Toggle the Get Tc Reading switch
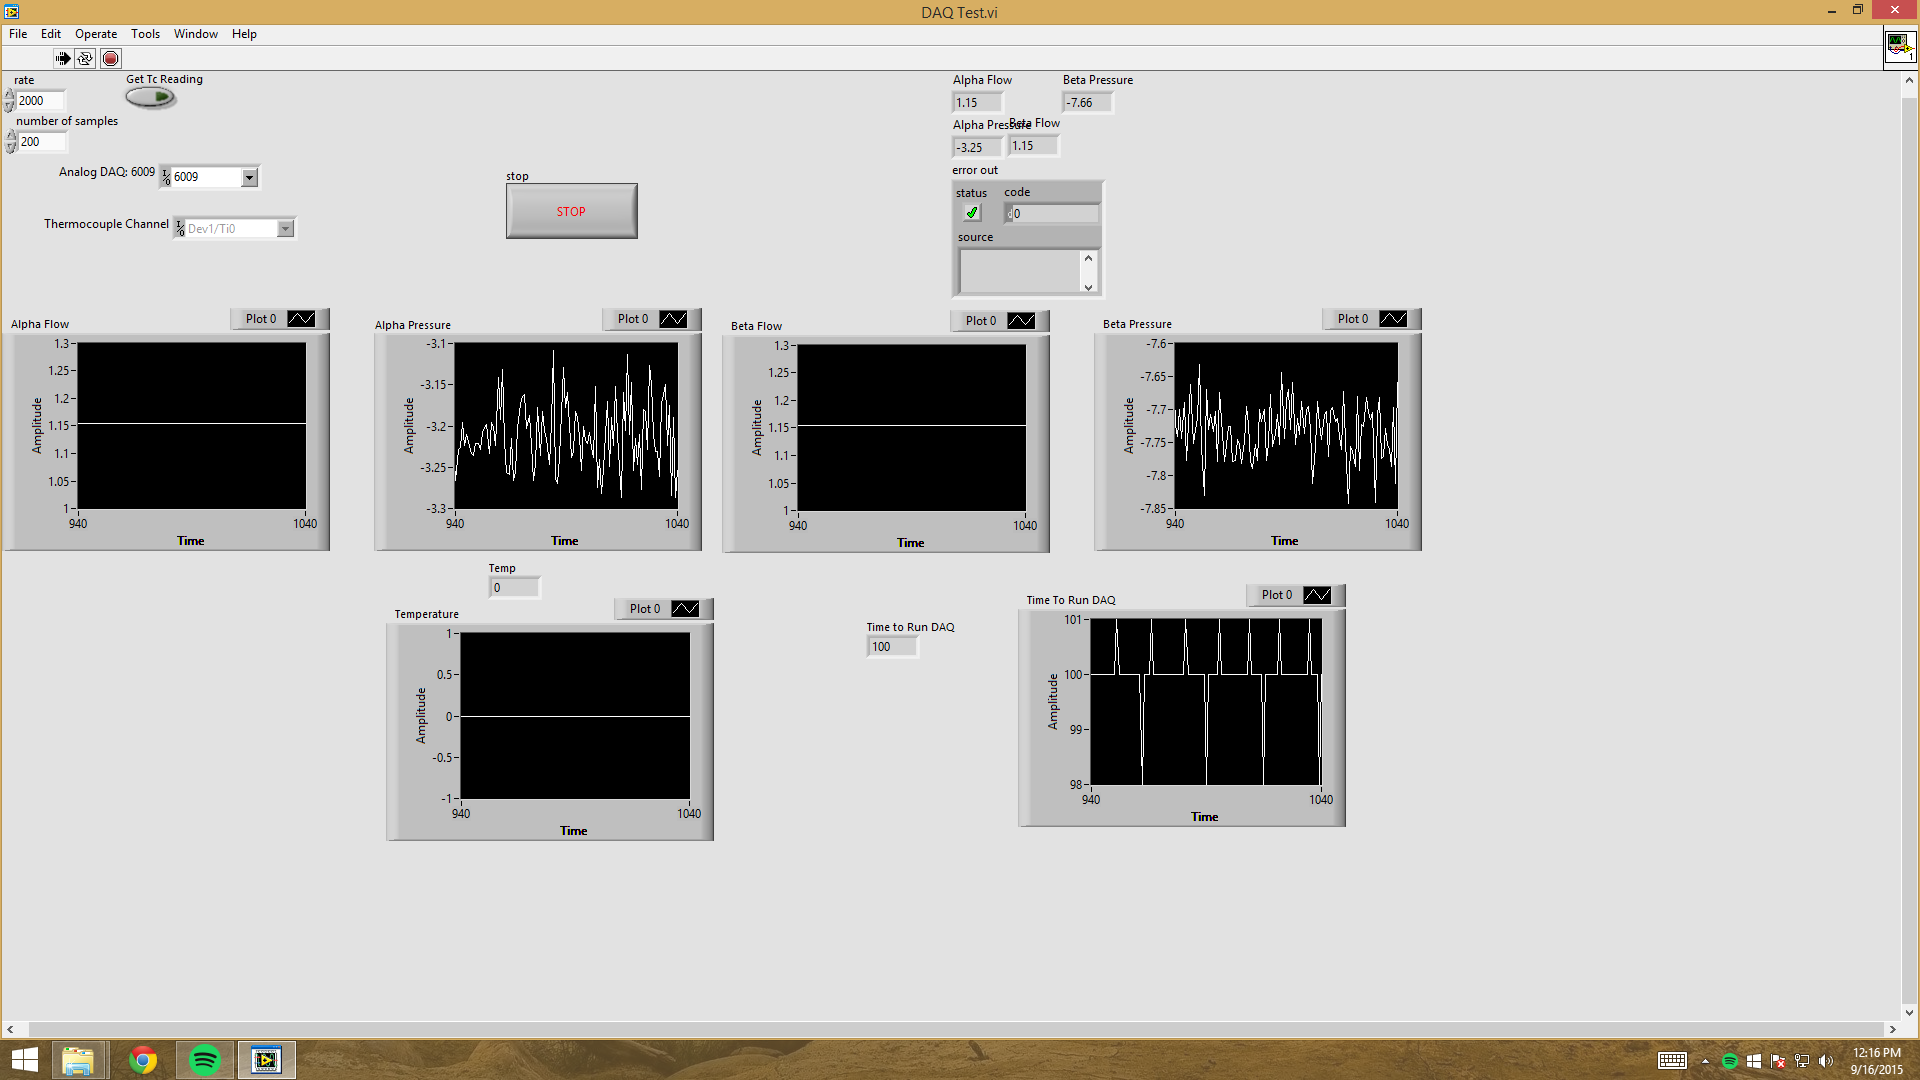1920x1080 pixels. click(151, 97)
